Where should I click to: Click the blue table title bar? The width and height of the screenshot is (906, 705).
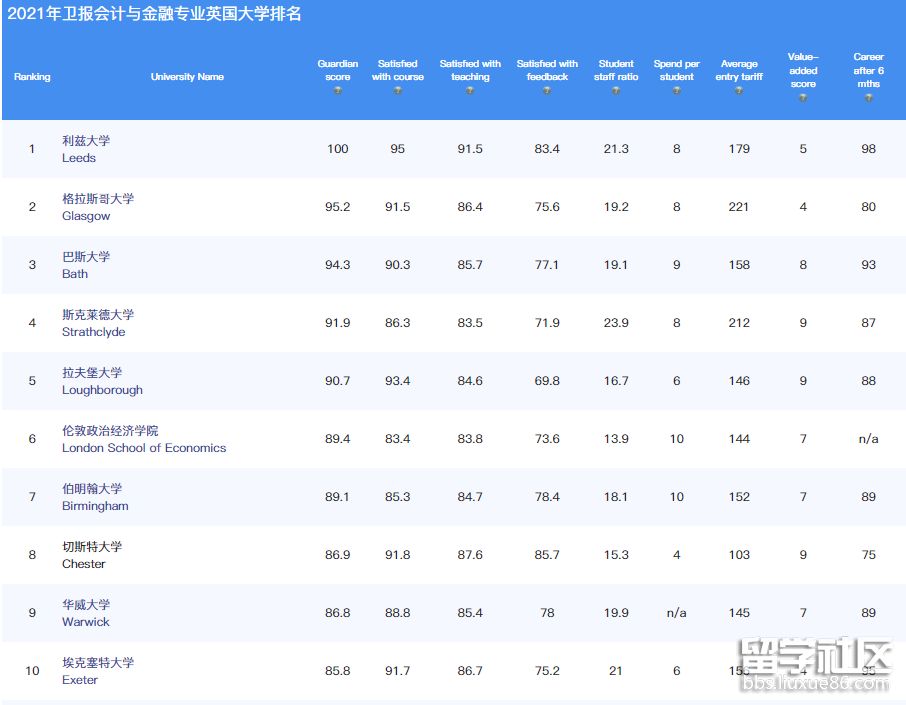click(453, 16)
